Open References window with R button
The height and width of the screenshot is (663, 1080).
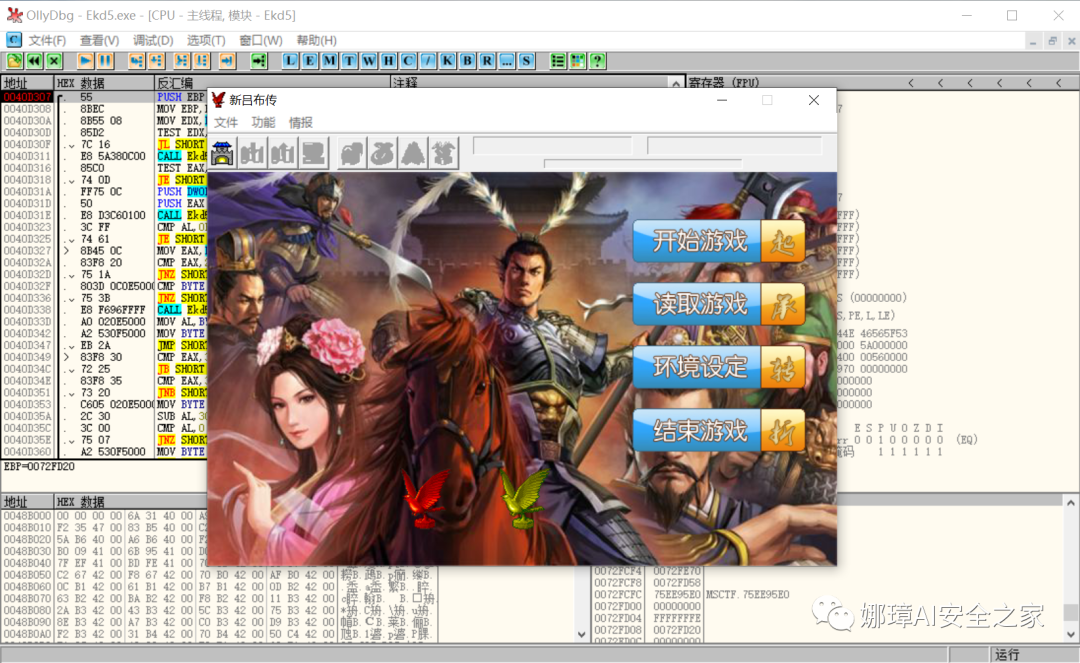pyautogui.click(x=487, y=61)
